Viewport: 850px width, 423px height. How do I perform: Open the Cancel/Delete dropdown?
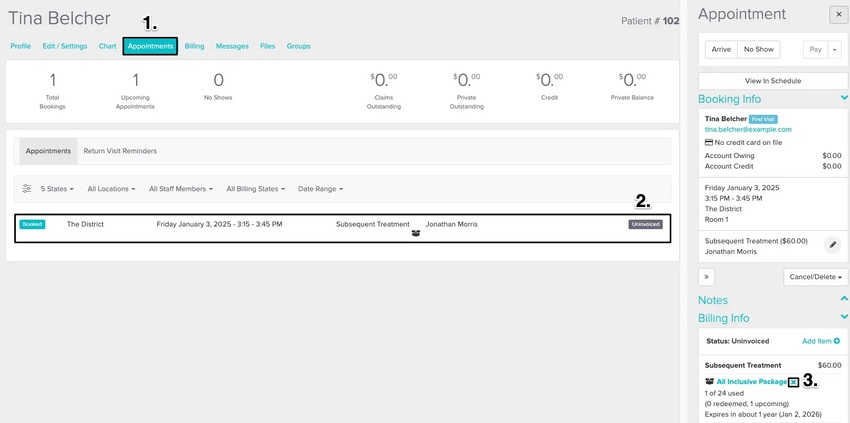[815, 277]
